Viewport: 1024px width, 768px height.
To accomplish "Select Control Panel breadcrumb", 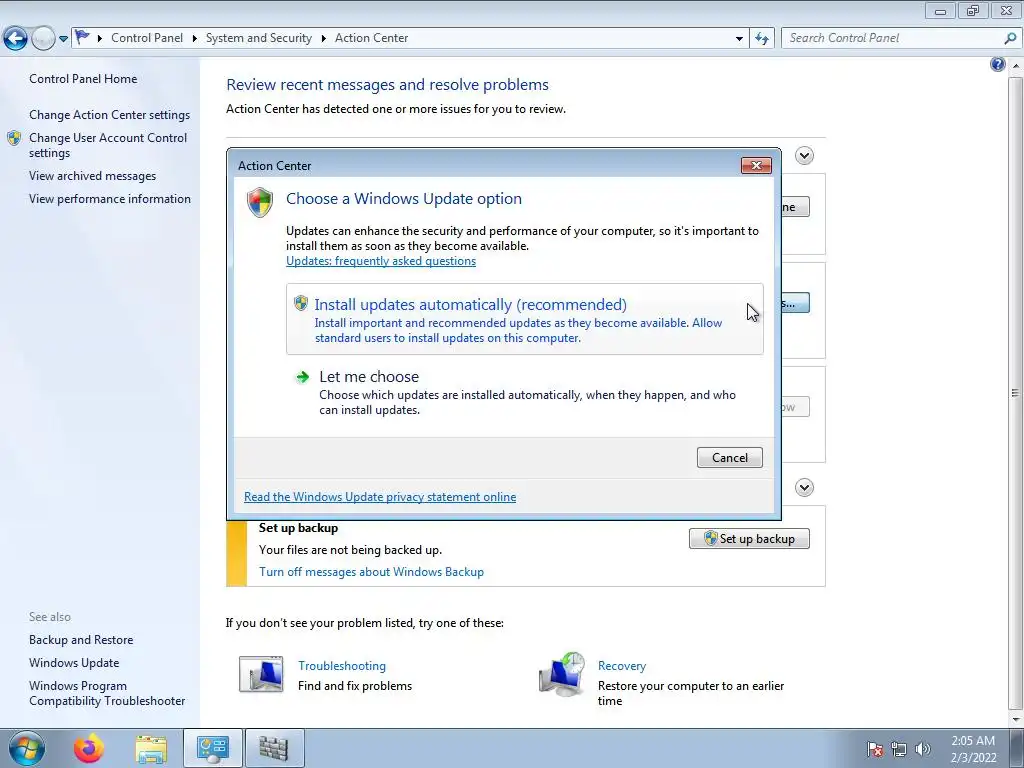I will coord(147,38).
